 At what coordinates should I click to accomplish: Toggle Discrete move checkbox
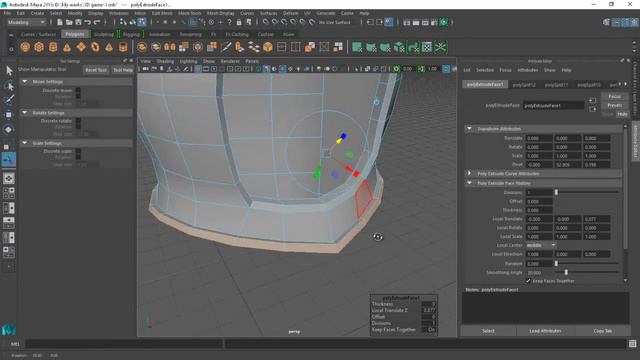[x=78, y=90]
